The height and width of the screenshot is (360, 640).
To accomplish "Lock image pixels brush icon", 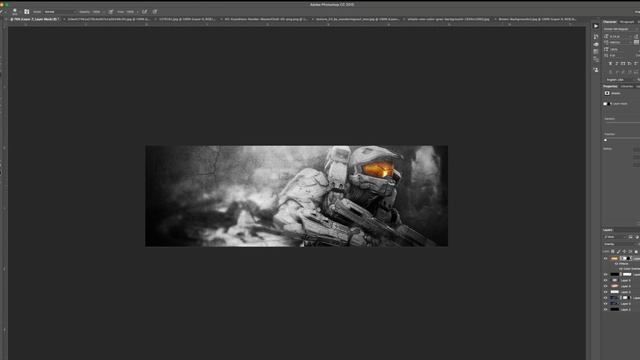I will pyautogui.click(x=618, y=251).
